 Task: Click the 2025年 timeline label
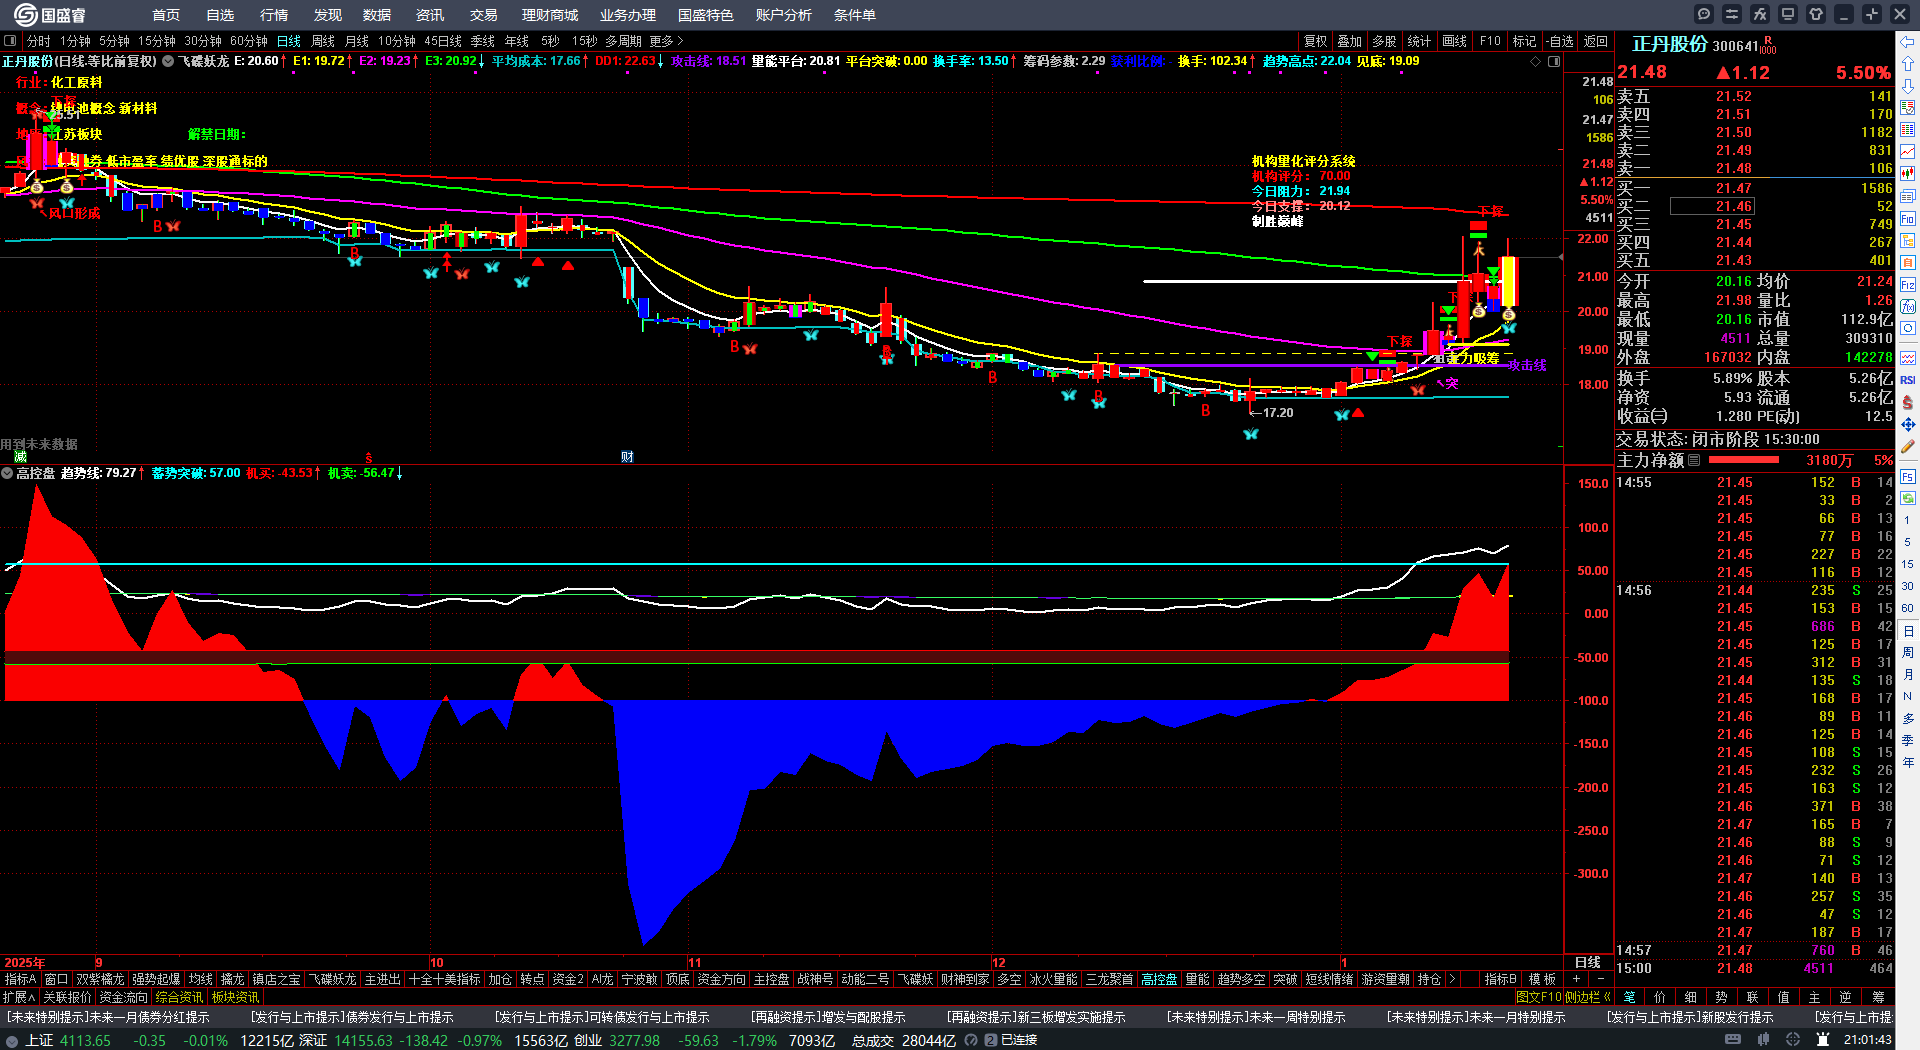tap(24, 962)
